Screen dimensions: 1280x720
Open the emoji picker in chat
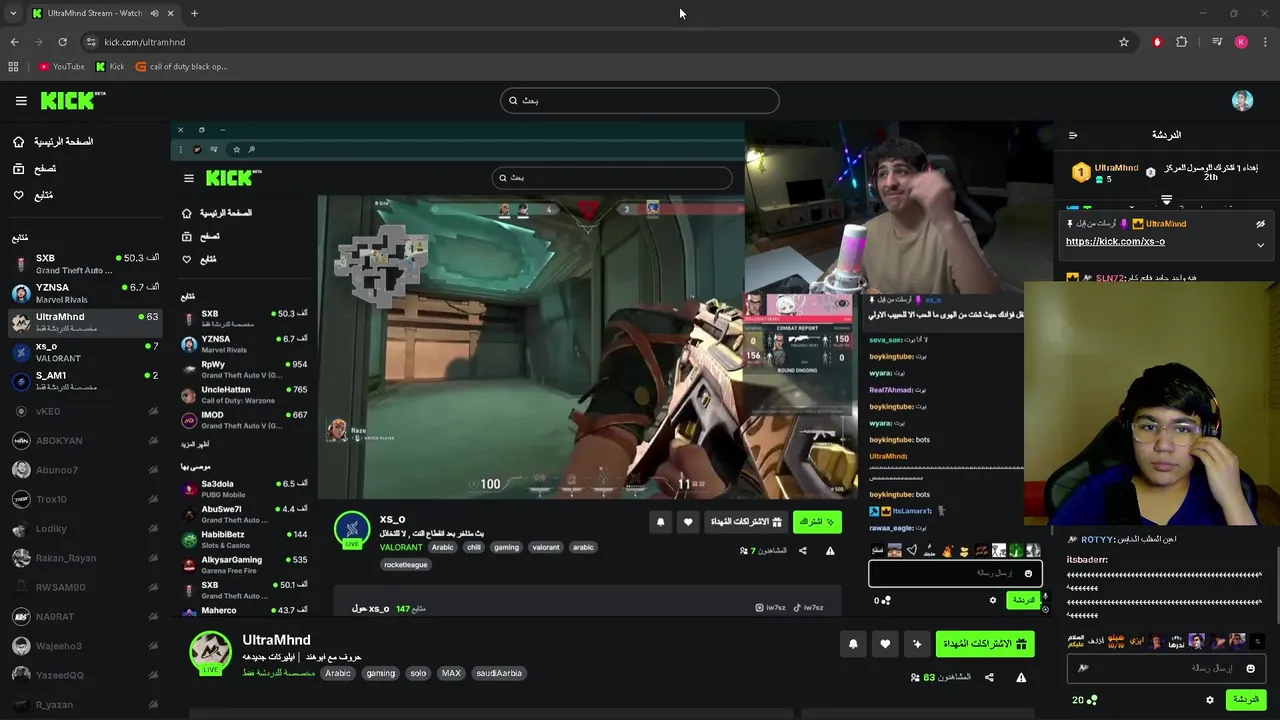point(1250,668)
